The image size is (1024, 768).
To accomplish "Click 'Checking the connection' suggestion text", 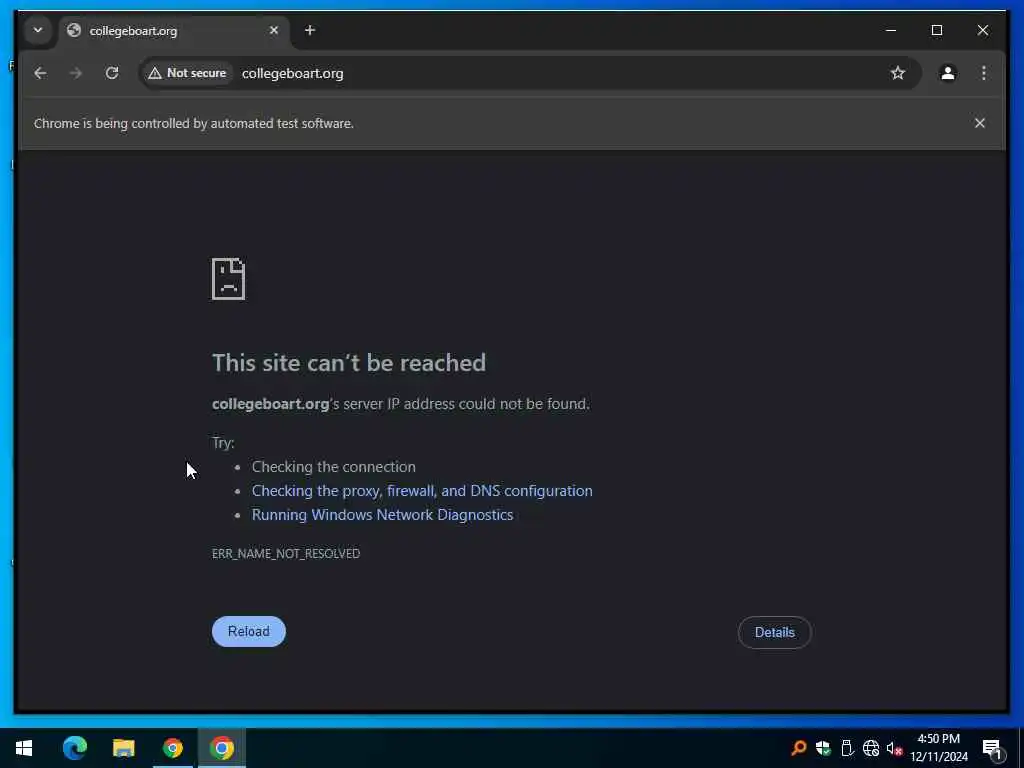I will [x=334, y=467].
